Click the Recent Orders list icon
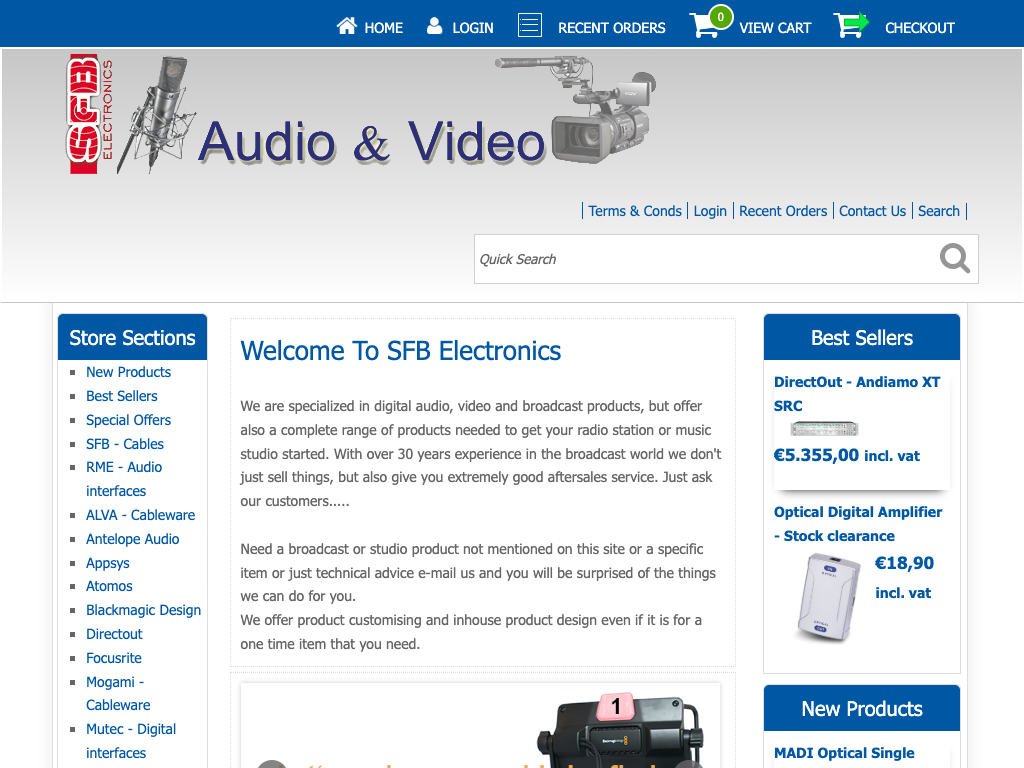Image resolution: width=1024 pixels, height=768 pixels. point(530,26)
